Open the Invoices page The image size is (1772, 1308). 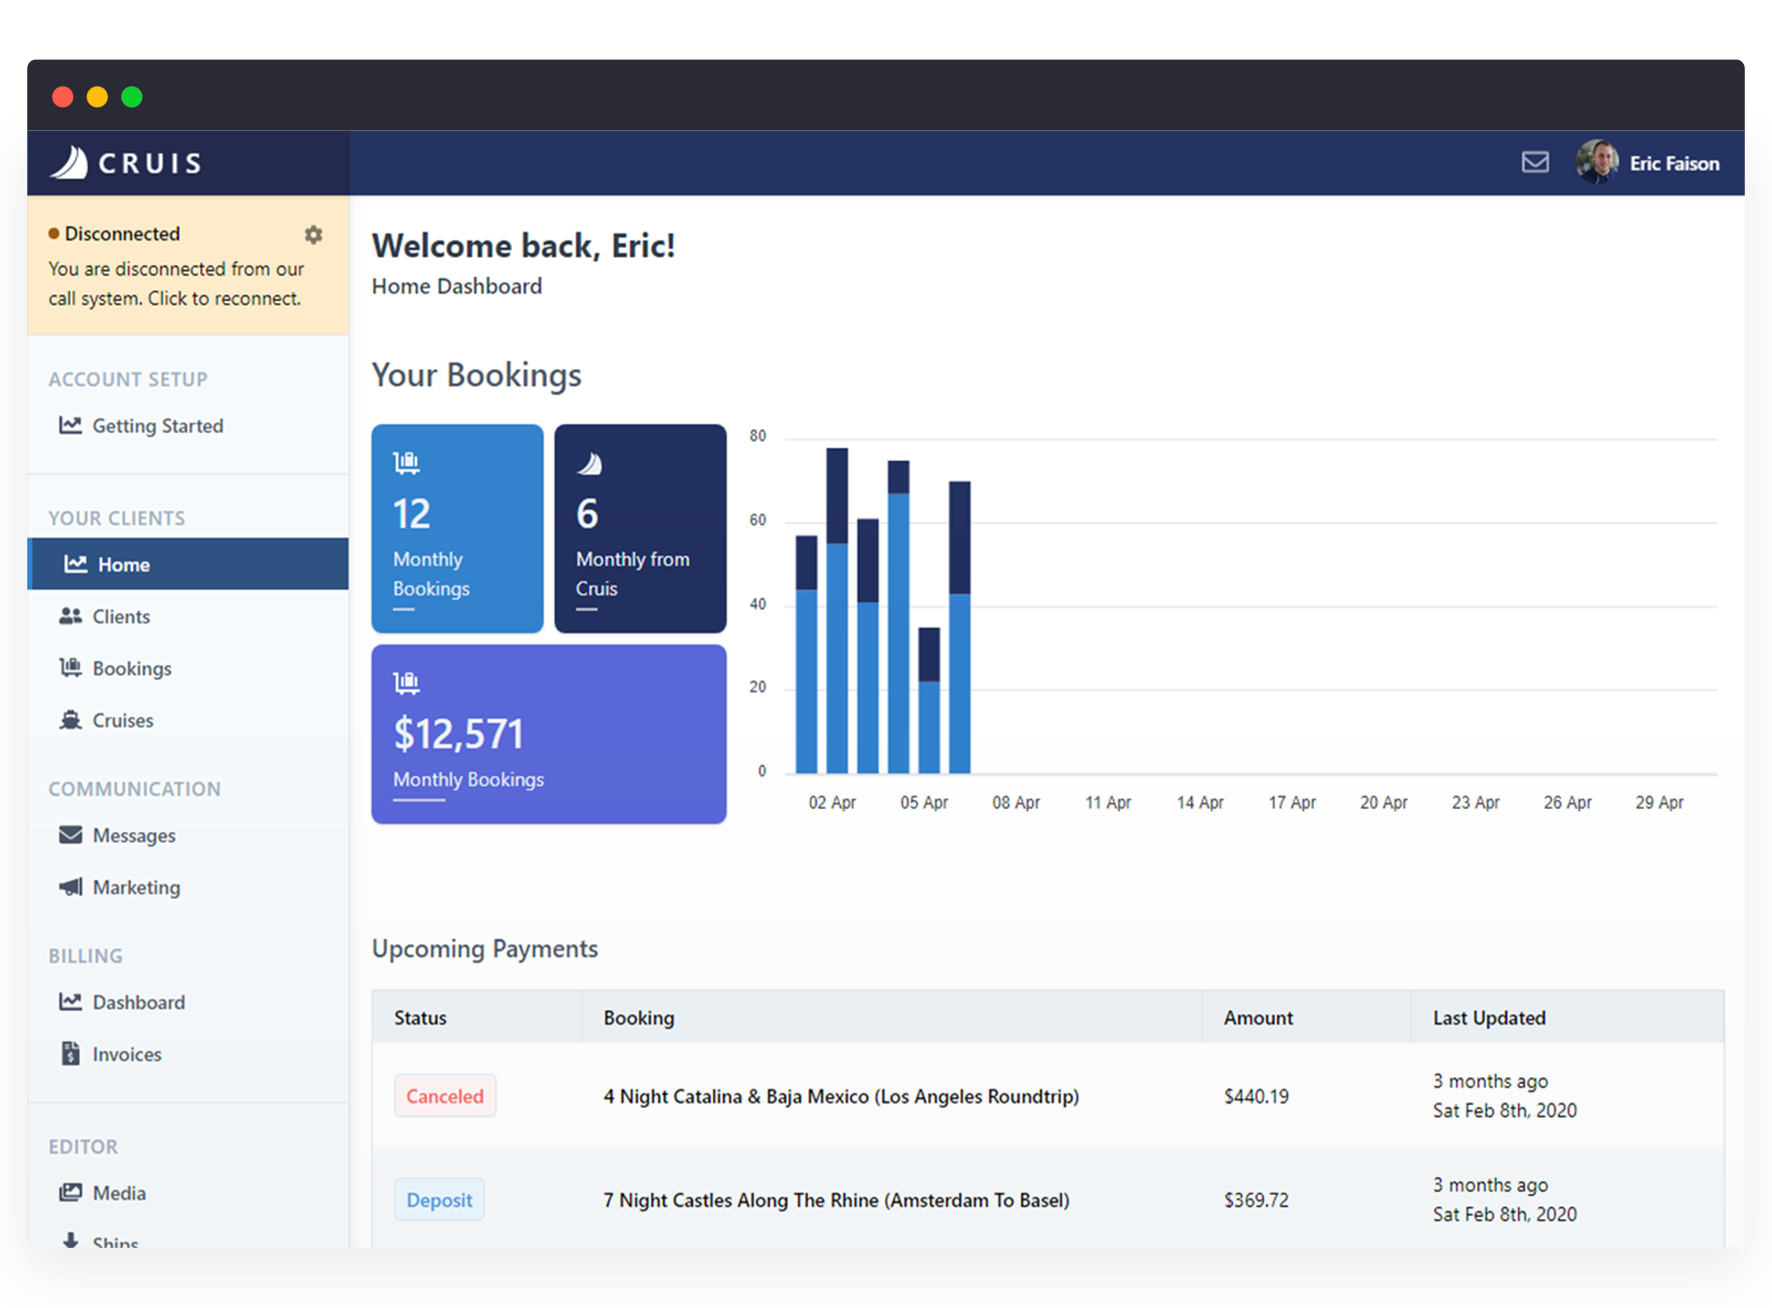(127, 1055)
